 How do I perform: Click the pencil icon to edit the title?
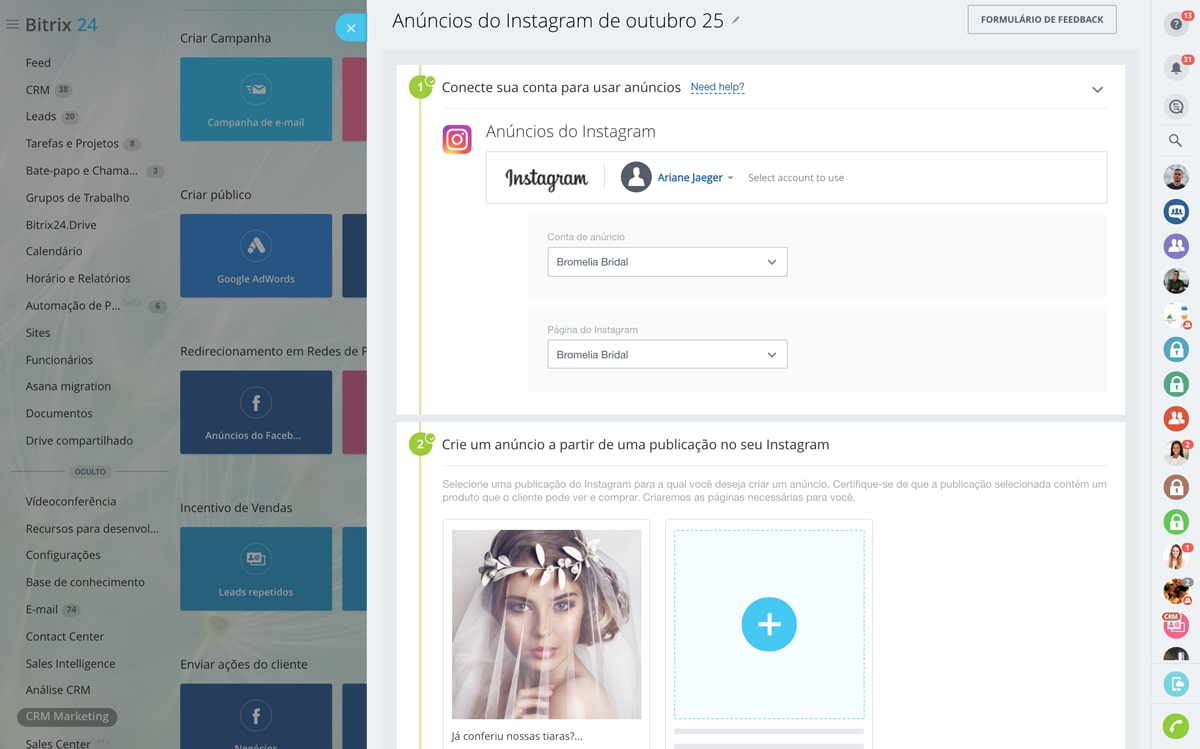pos(736,20)
